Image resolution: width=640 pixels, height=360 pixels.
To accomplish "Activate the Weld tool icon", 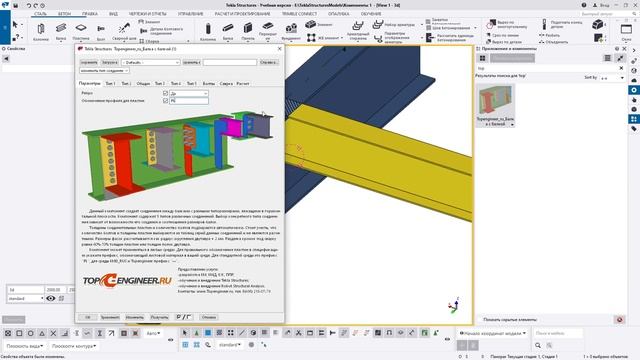I will [124, 28].
